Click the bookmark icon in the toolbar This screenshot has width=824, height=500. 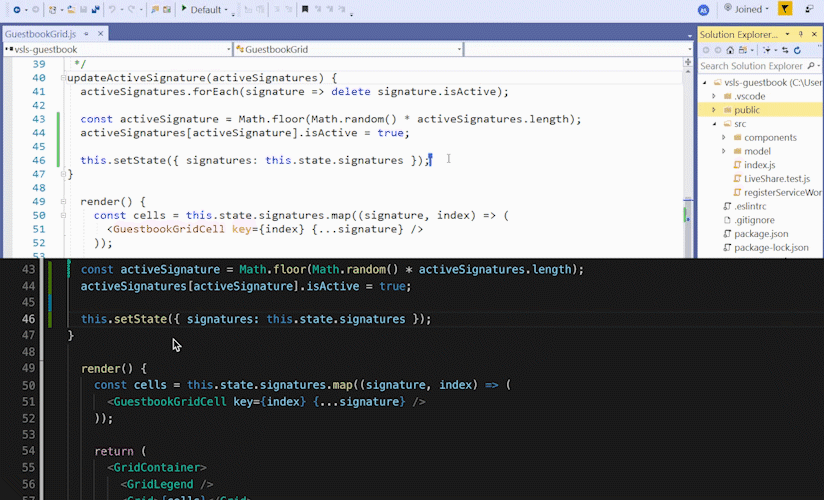click(x=305, y=9)
